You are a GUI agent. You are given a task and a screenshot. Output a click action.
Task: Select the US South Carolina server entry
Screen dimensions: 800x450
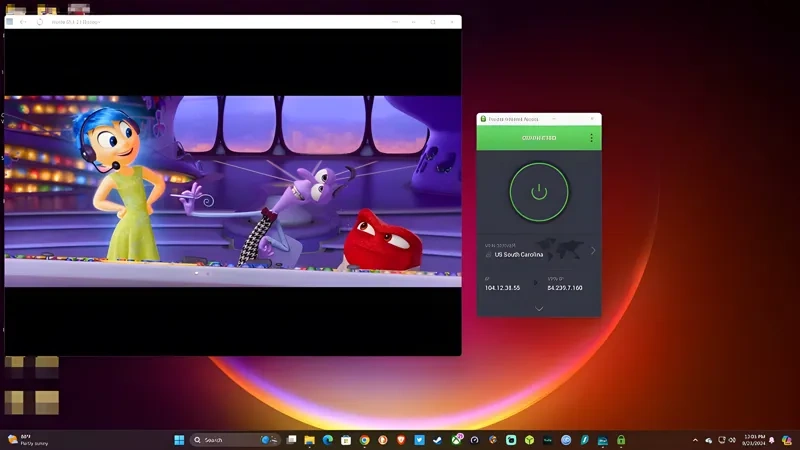coord(520,255)
